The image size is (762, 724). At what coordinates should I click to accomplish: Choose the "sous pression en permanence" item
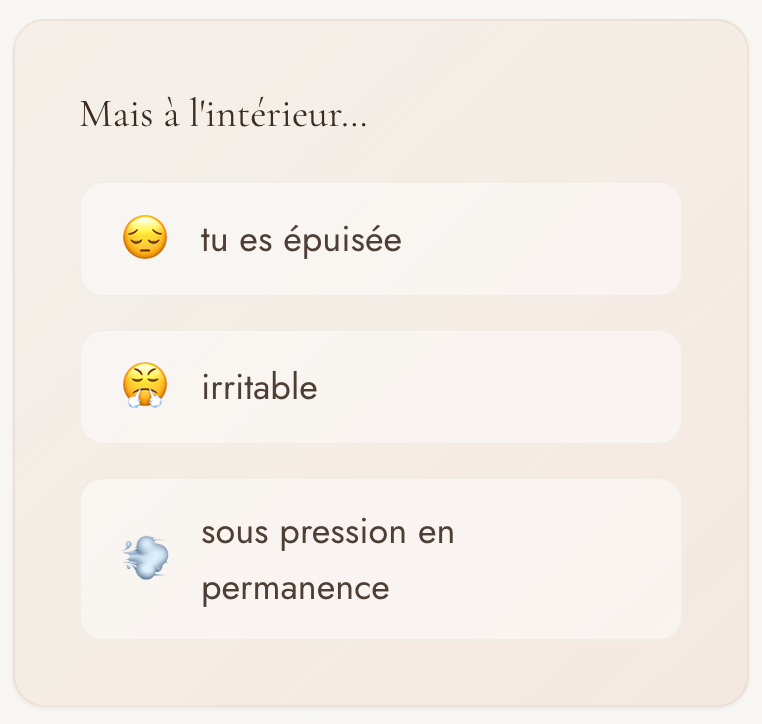[327, 560]
